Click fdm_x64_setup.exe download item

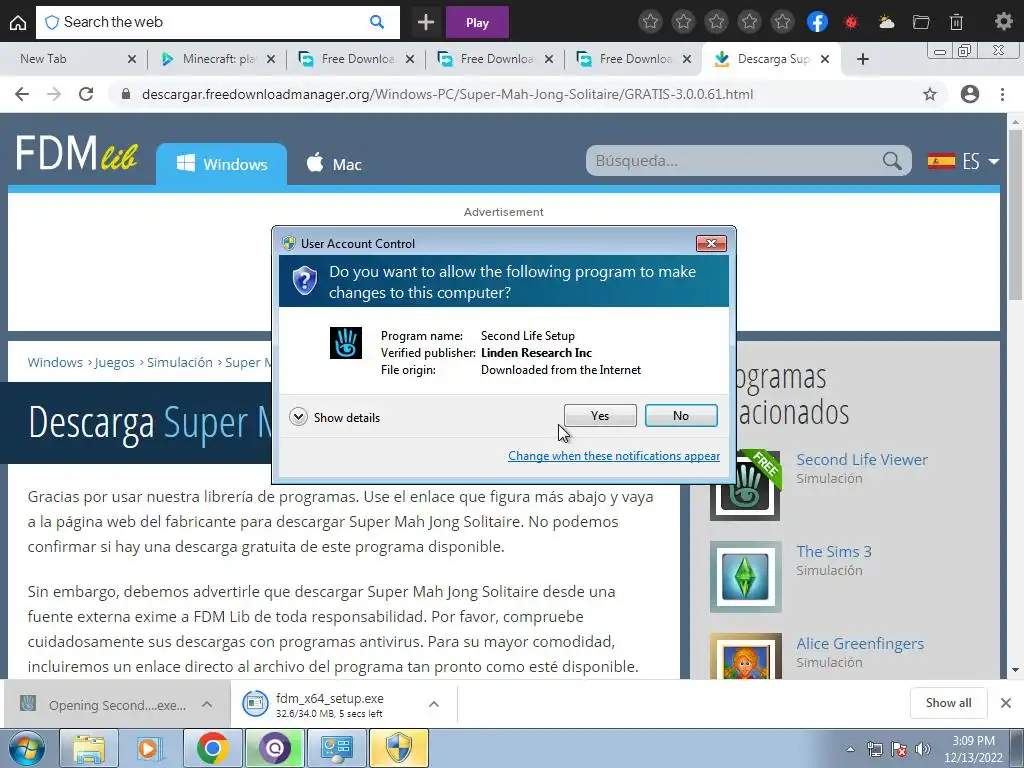330,705
